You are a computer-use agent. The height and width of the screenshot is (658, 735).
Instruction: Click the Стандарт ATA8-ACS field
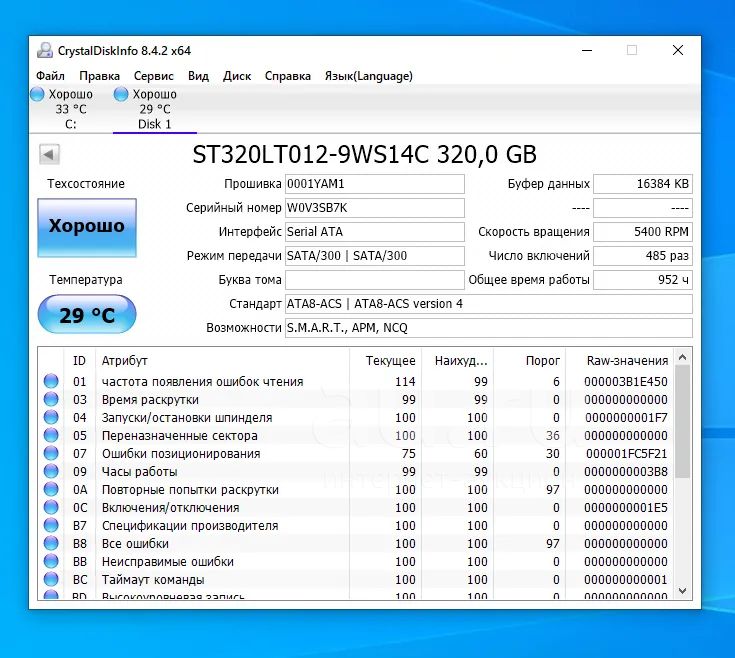(x=488, y=304)
